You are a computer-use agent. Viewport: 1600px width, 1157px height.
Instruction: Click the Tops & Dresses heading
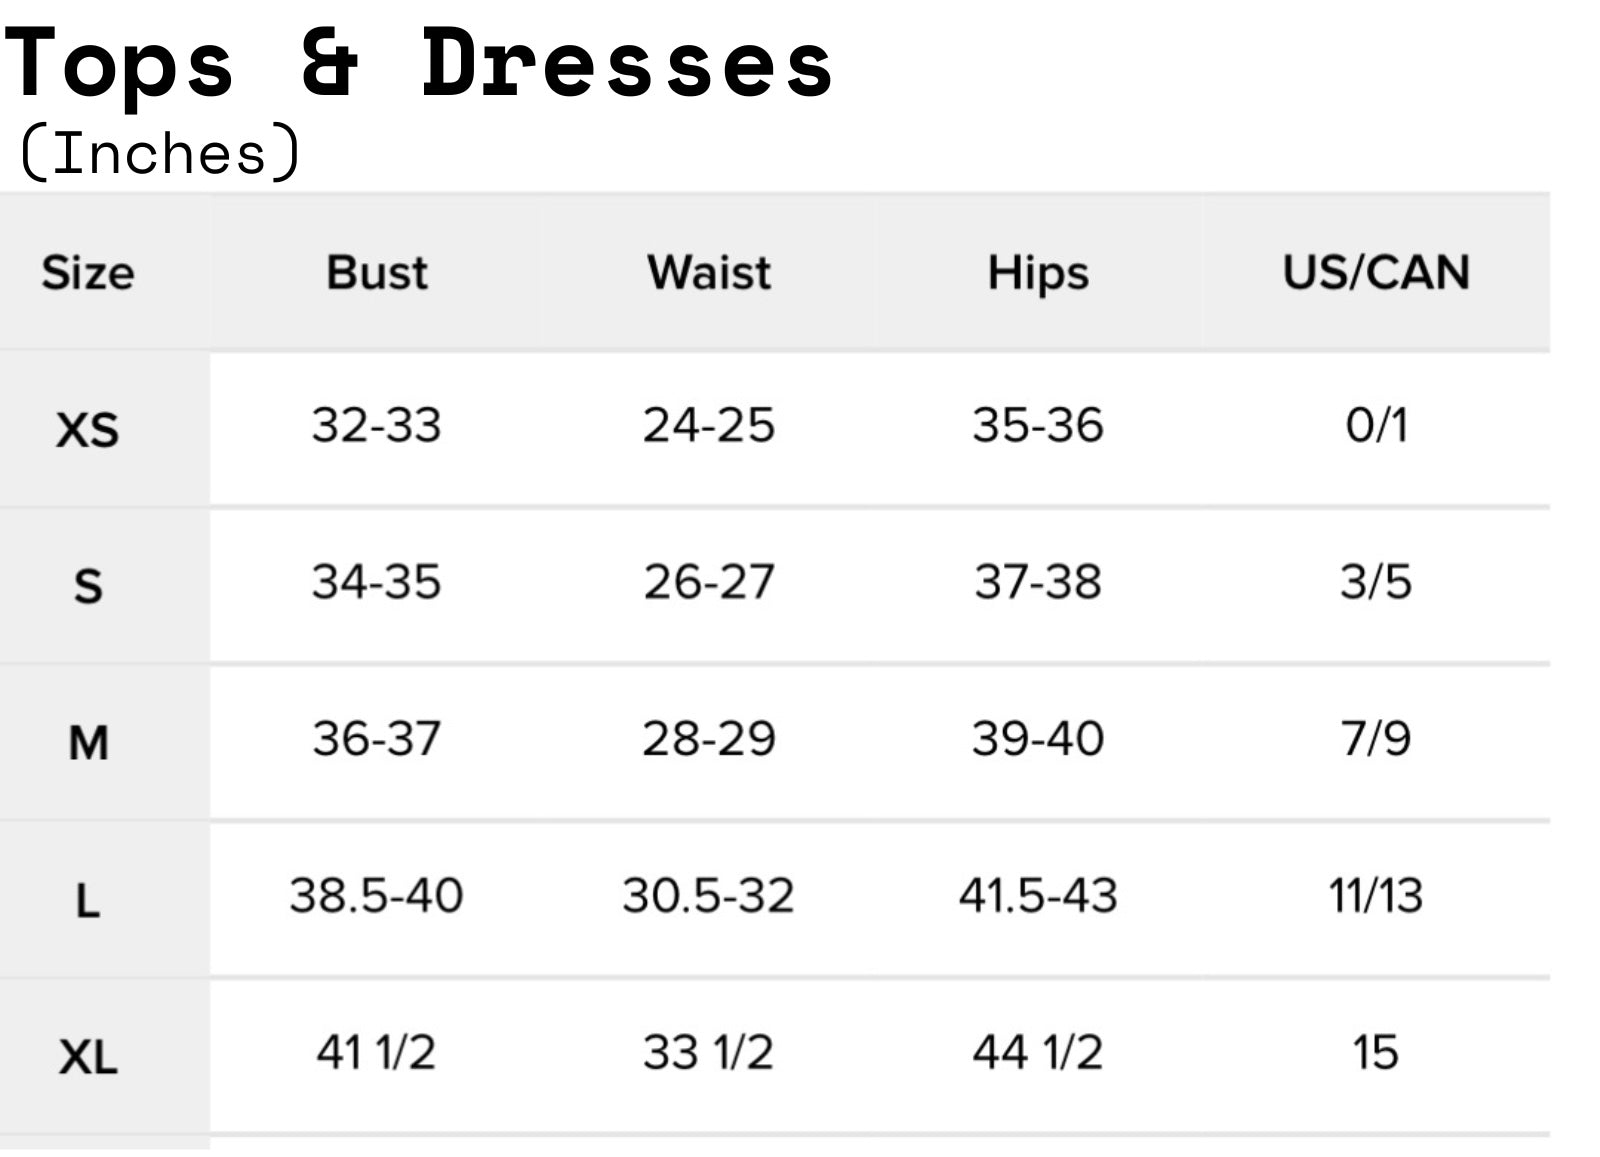420,64
